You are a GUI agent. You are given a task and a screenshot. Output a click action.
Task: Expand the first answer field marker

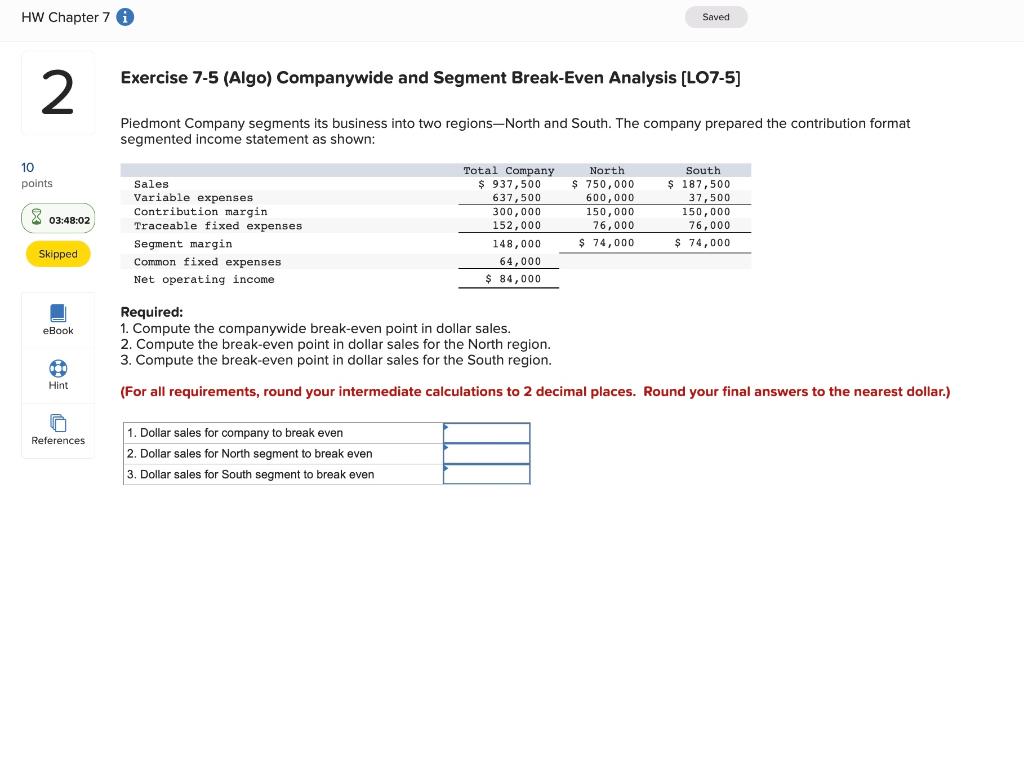(446, 426)
